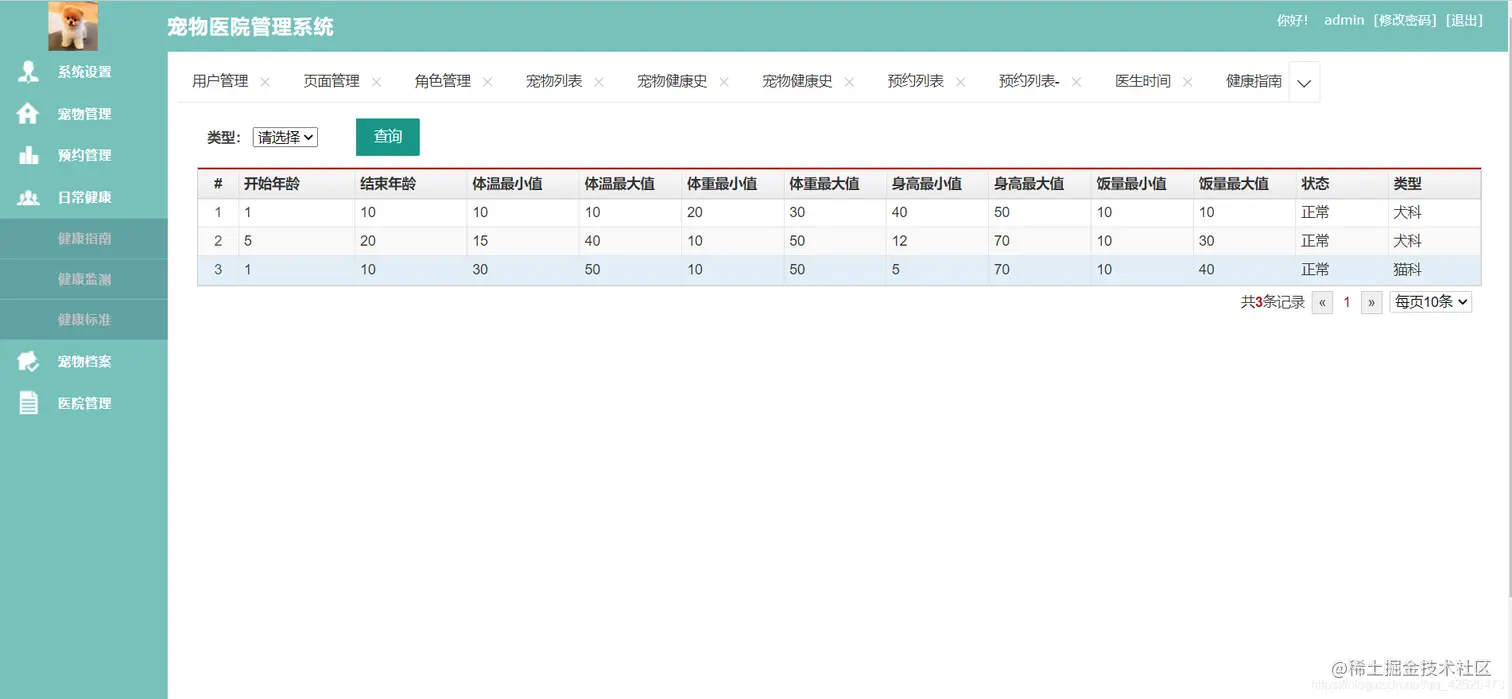This screenshot has width=1512, height=699.
Task: Switch to the 页面管理 tab
Action: 331,81
